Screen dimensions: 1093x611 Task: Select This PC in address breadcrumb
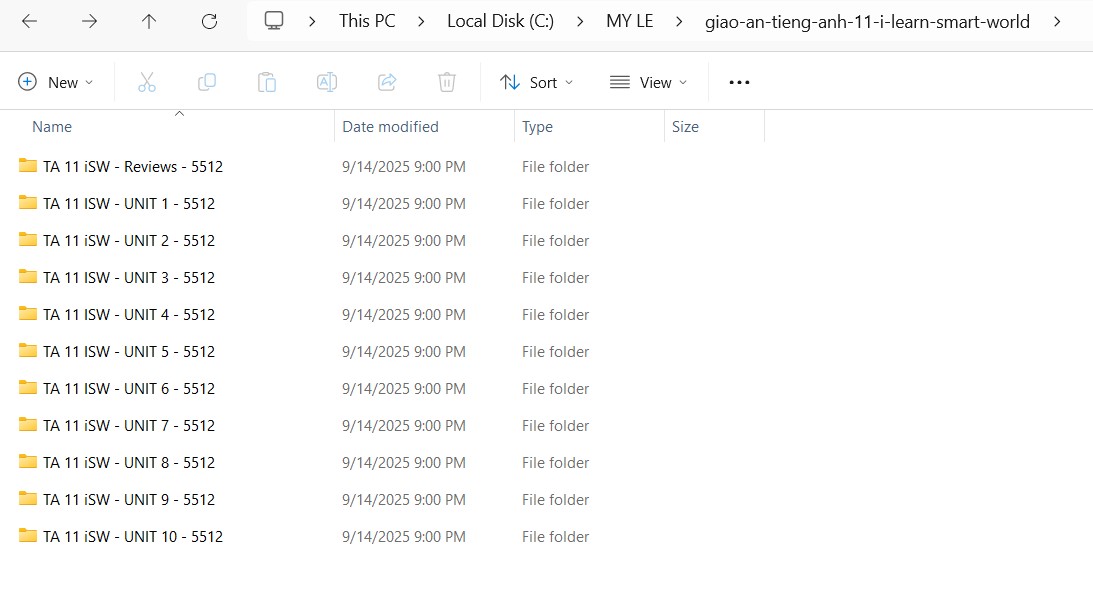click(367, 21)
